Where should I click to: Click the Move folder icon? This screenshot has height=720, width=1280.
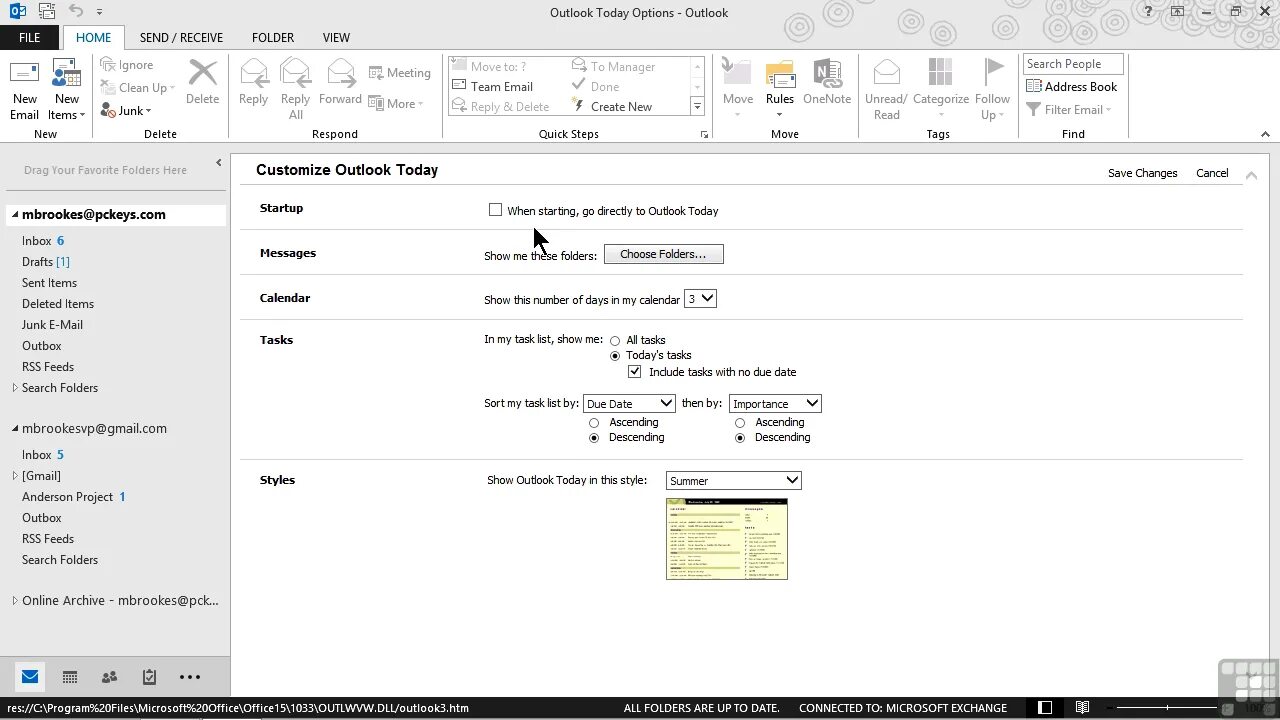[737, 73]
